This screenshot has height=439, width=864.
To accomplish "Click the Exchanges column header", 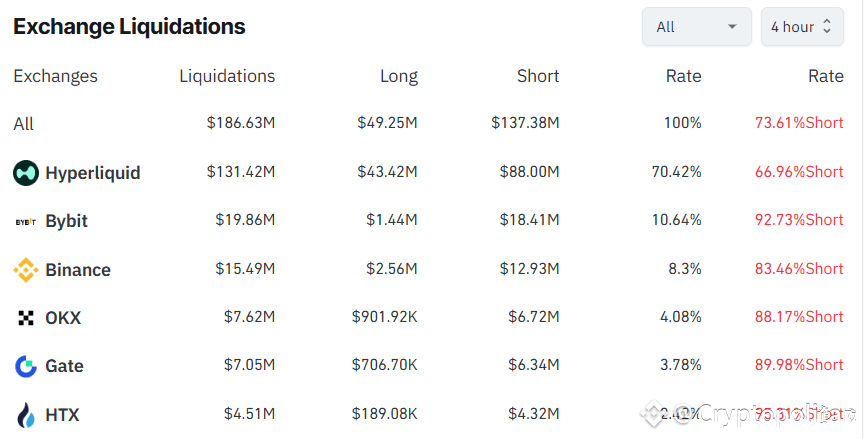I will tap(56, 76).
